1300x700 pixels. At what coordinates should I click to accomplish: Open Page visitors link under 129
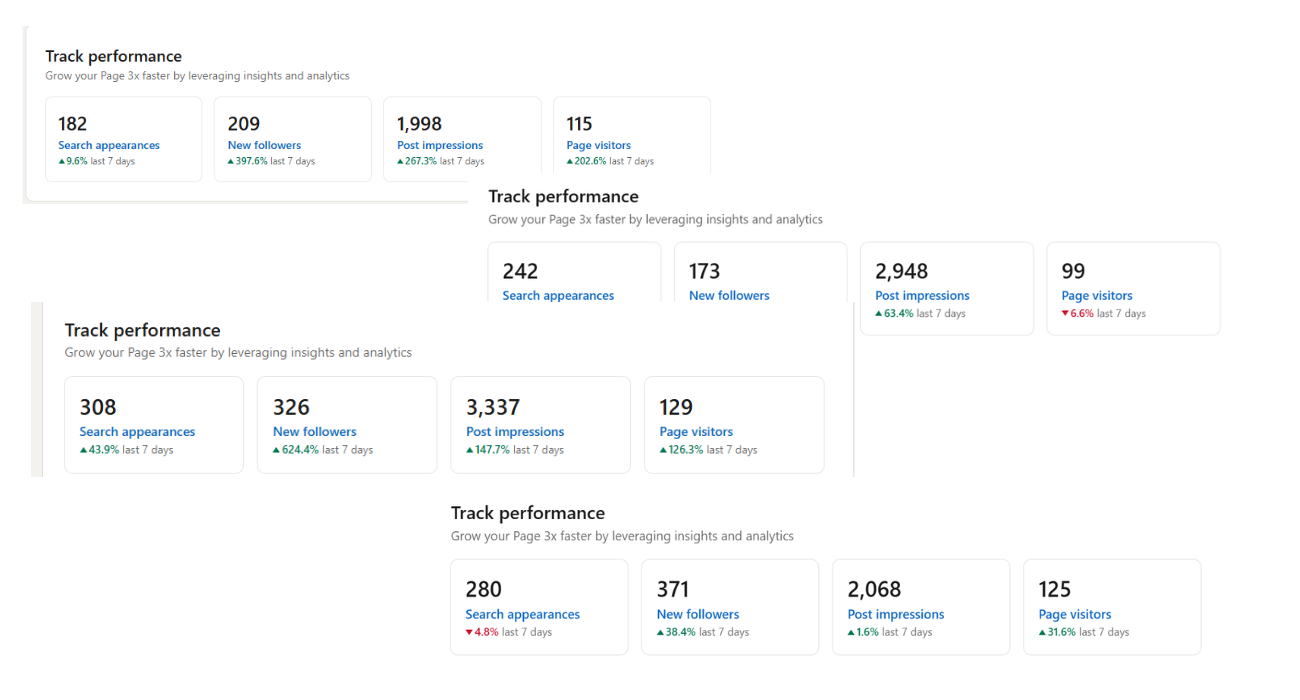(x=696, y=432)
